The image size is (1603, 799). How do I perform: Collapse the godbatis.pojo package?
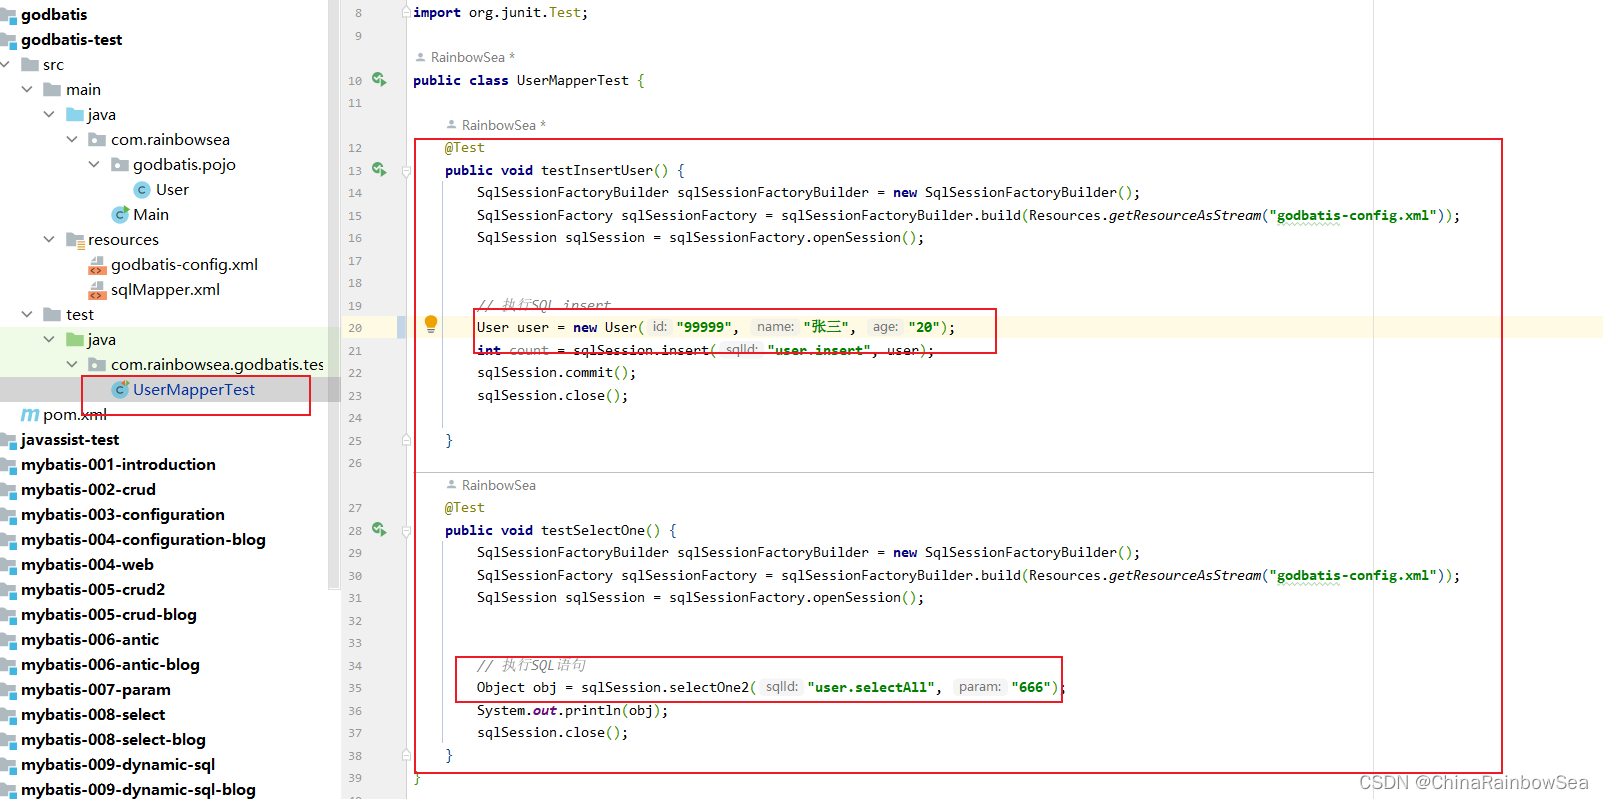(x=94, y=164)
